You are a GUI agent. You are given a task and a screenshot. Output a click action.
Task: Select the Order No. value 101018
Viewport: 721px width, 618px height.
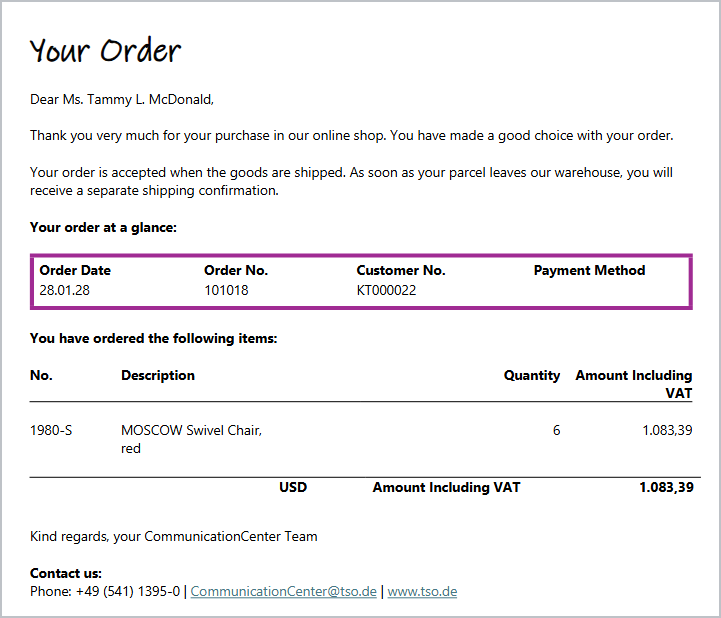point(226,290)
